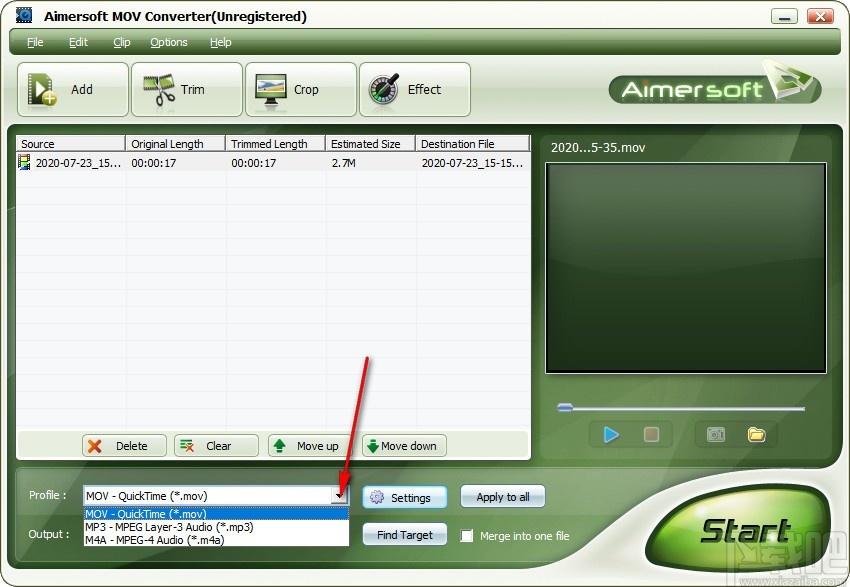Screen dimensions: 850x587
Task: Open the Options menu
Action: (x=169, y=42)
